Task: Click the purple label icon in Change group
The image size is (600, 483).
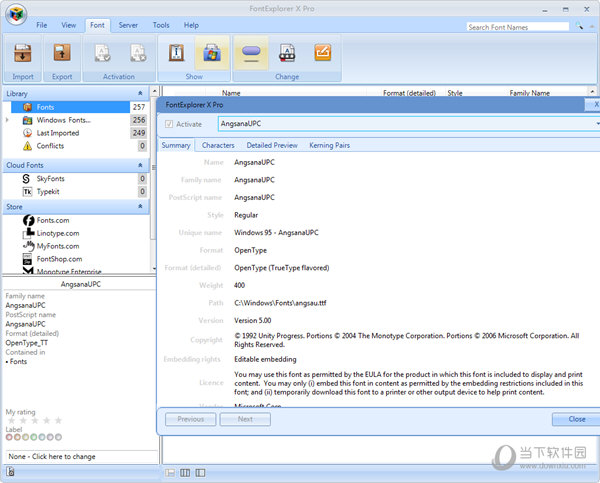Action: pos(251,53)
